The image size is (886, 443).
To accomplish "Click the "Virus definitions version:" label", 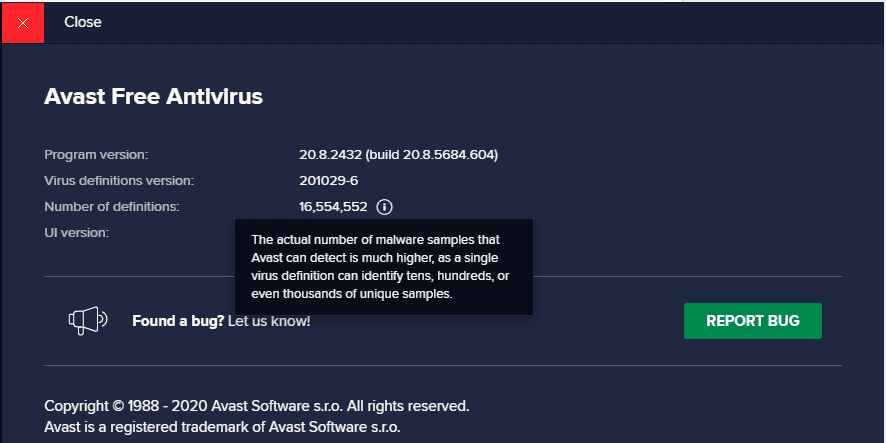I will click(119, 181).
